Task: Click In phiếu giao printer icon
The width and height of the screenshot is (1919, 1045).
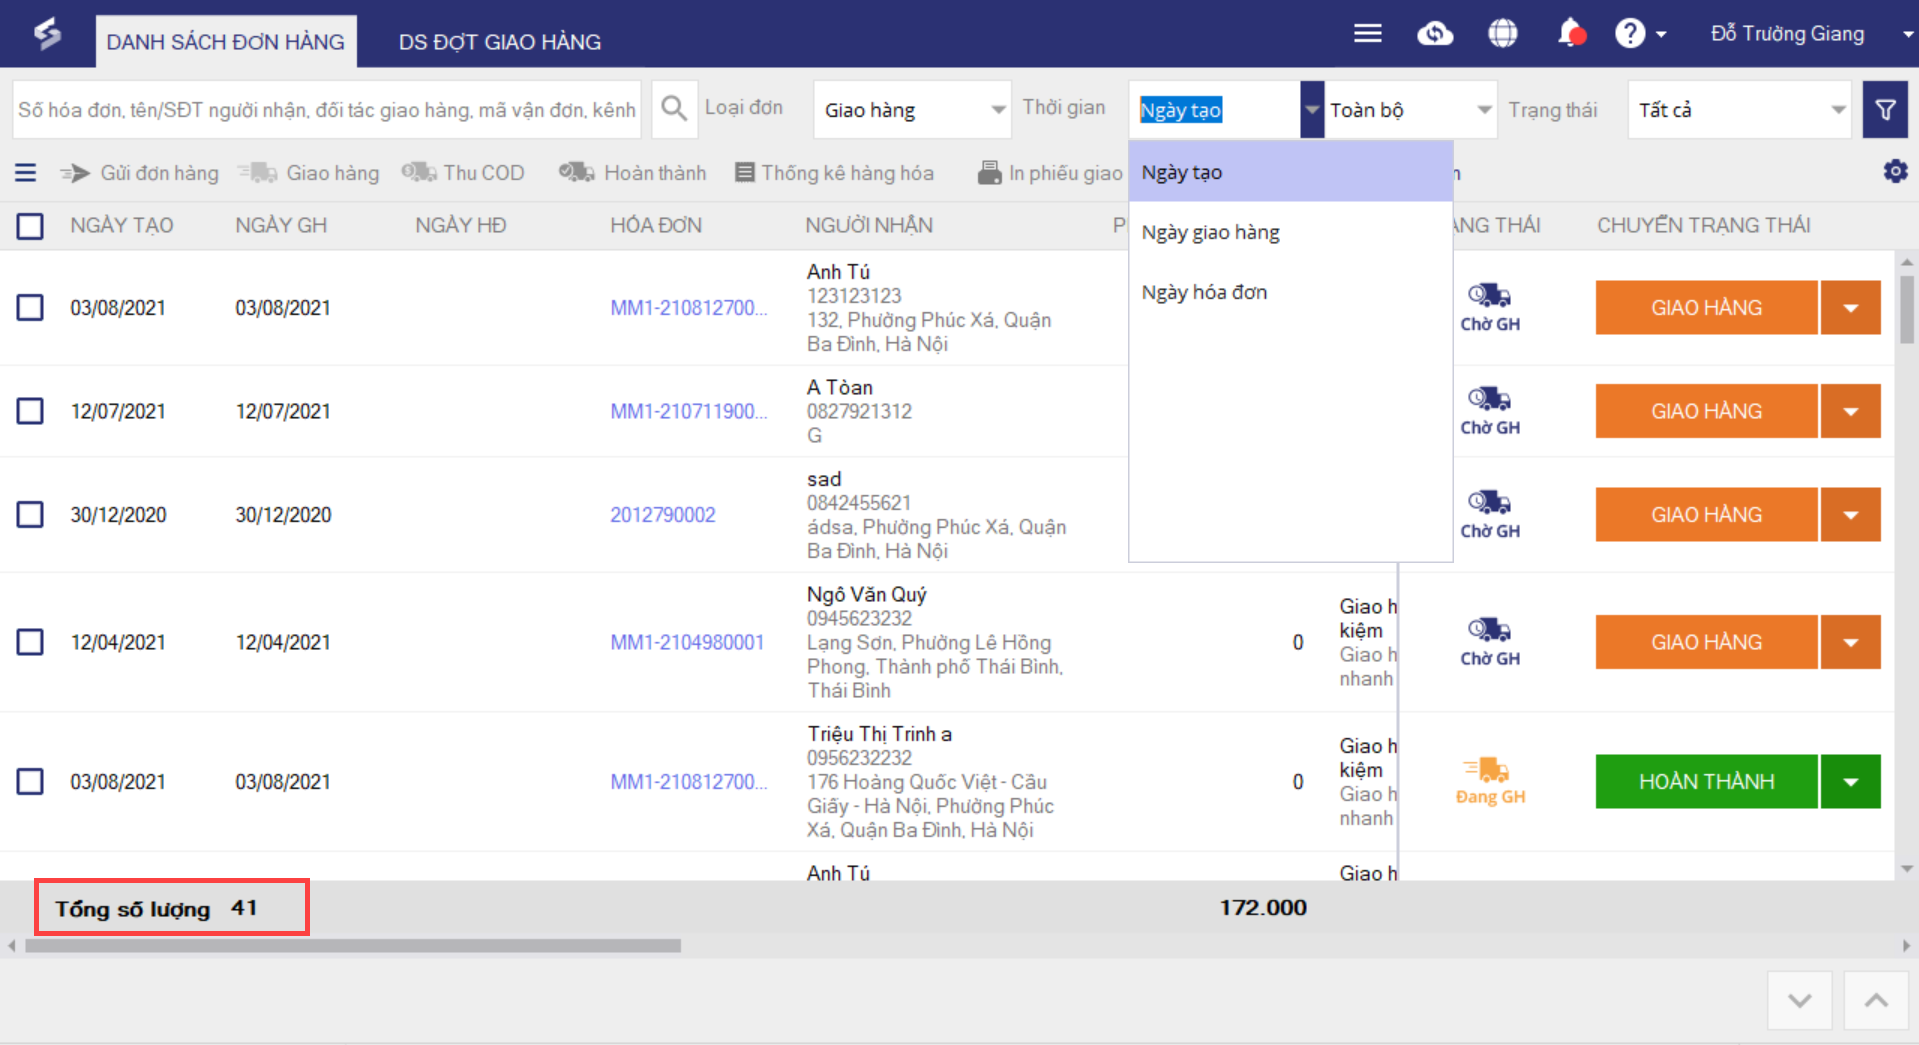Action: pyautogui.click(x=989, y=173)
